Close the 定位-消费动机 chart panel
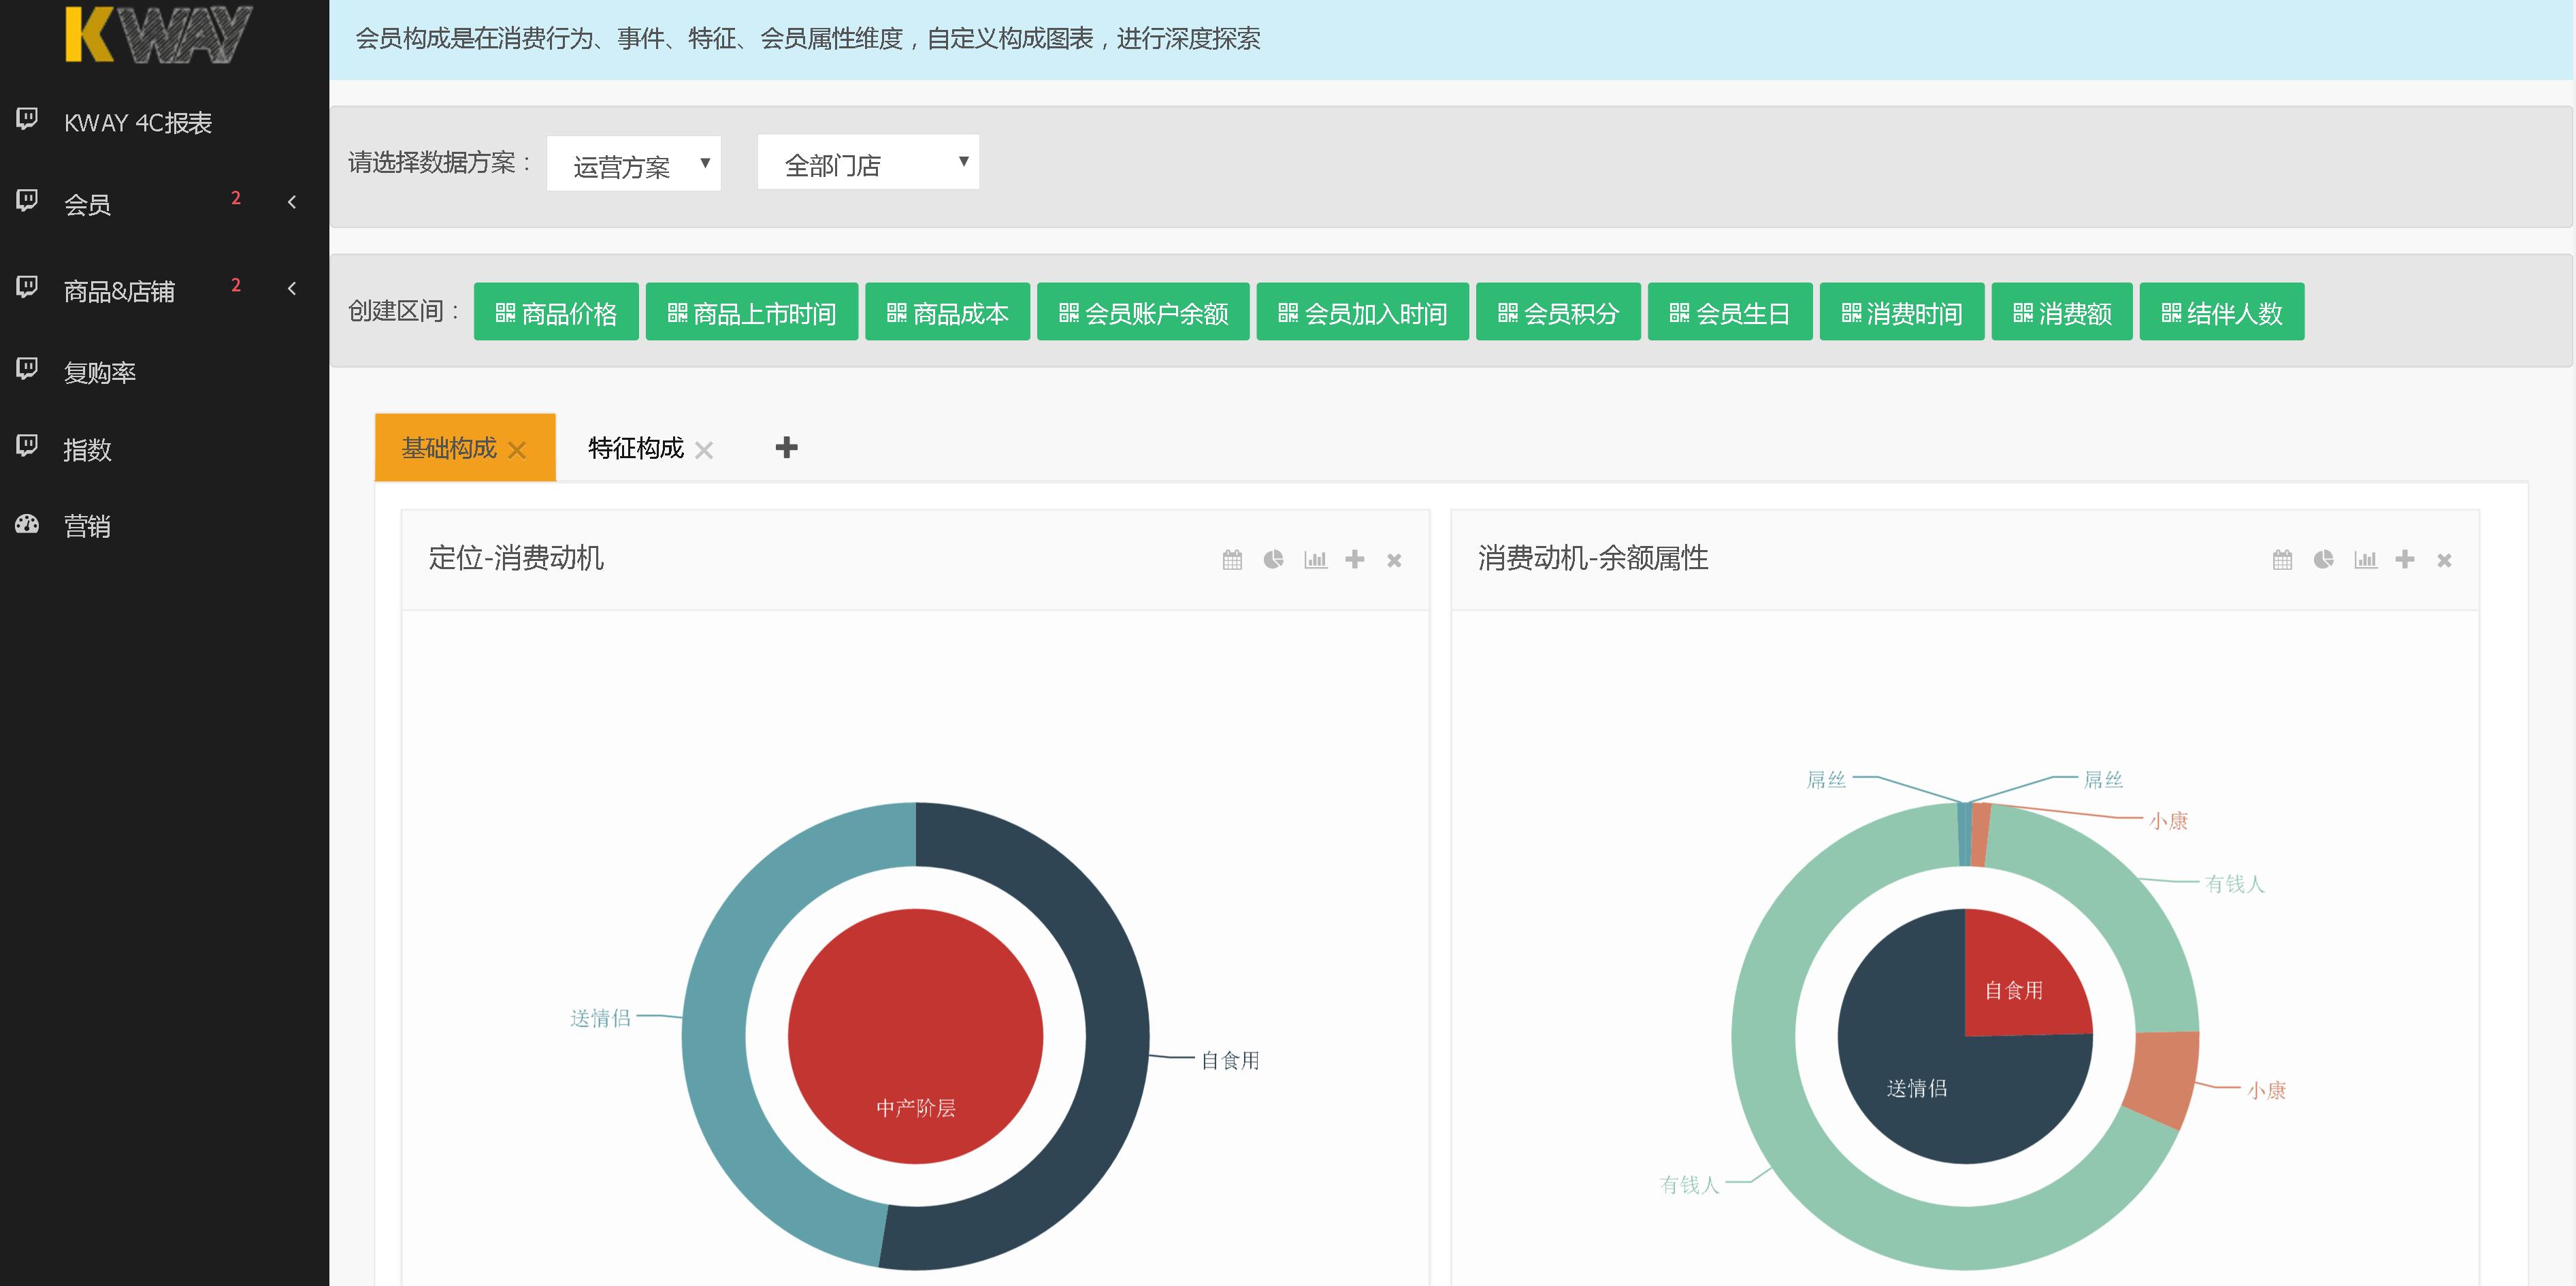 1394,561
